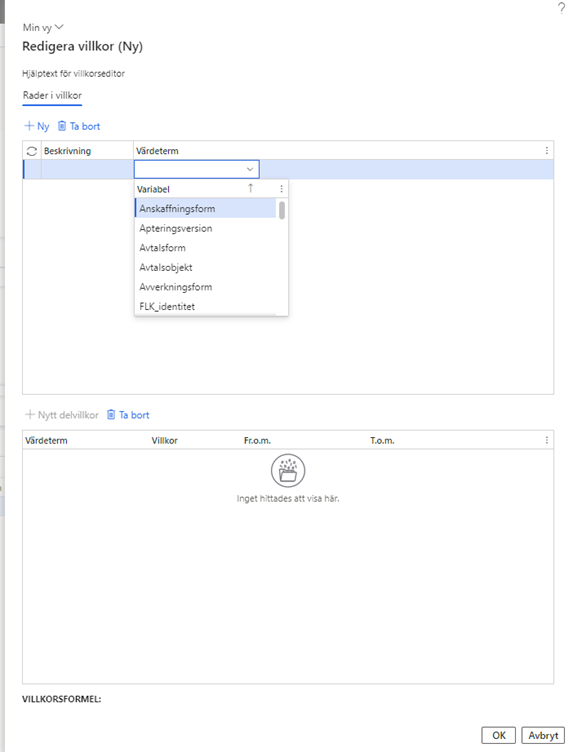Click the dropdown list scrollbar thumb
Viewport: 573px width, 752px height.
[282, 210]
